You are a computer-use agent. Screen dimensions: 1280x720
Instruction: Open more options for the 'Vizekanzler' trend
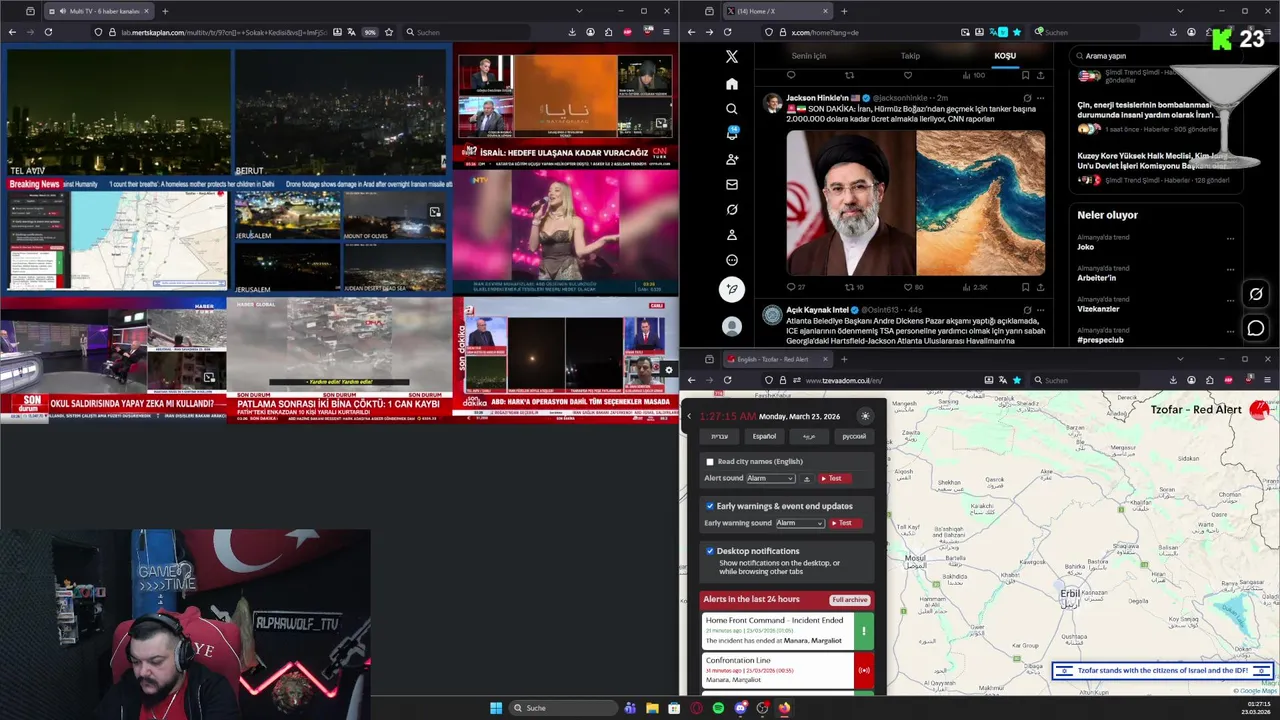point(1230,301)
